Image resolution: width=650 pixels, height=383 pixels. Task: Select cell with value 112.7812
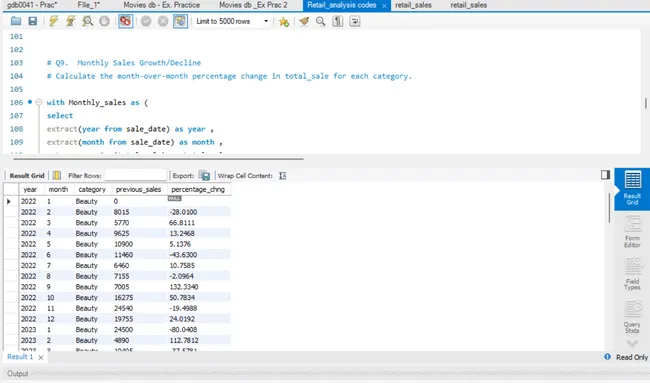pos(199,340)
